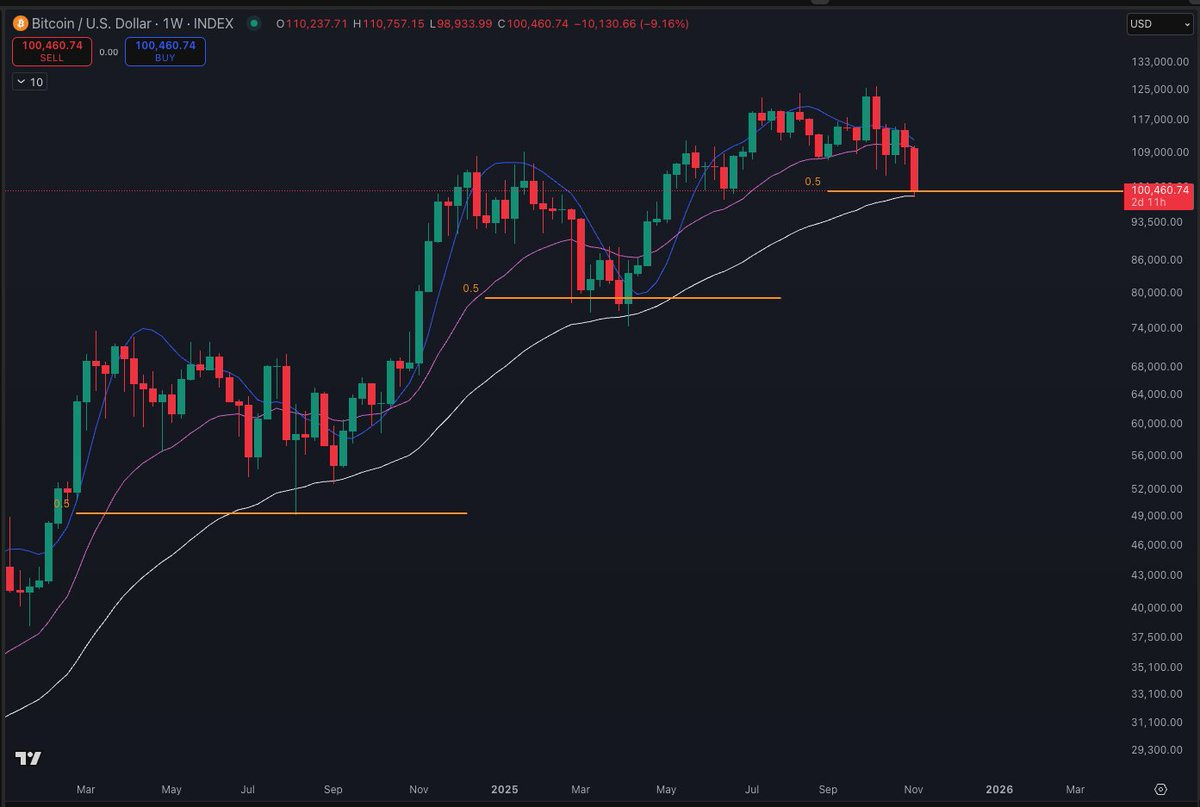Open chart settings gear icon at bottom right
1200x807 pixels.
[1161, 789]
